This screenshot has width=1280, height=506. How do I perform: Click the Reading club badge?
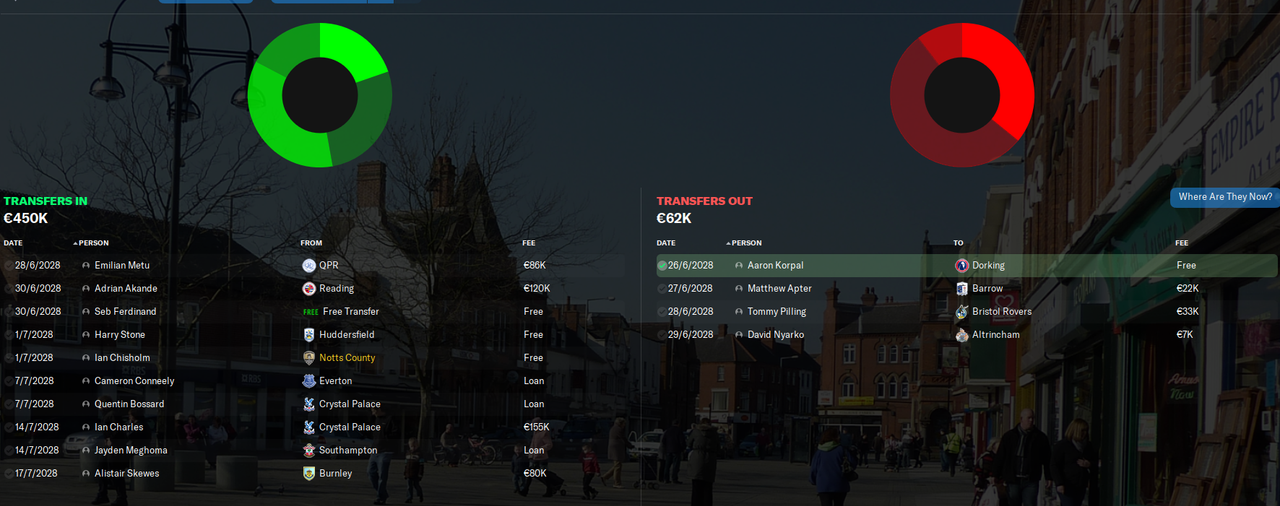(x=309, y=289)
